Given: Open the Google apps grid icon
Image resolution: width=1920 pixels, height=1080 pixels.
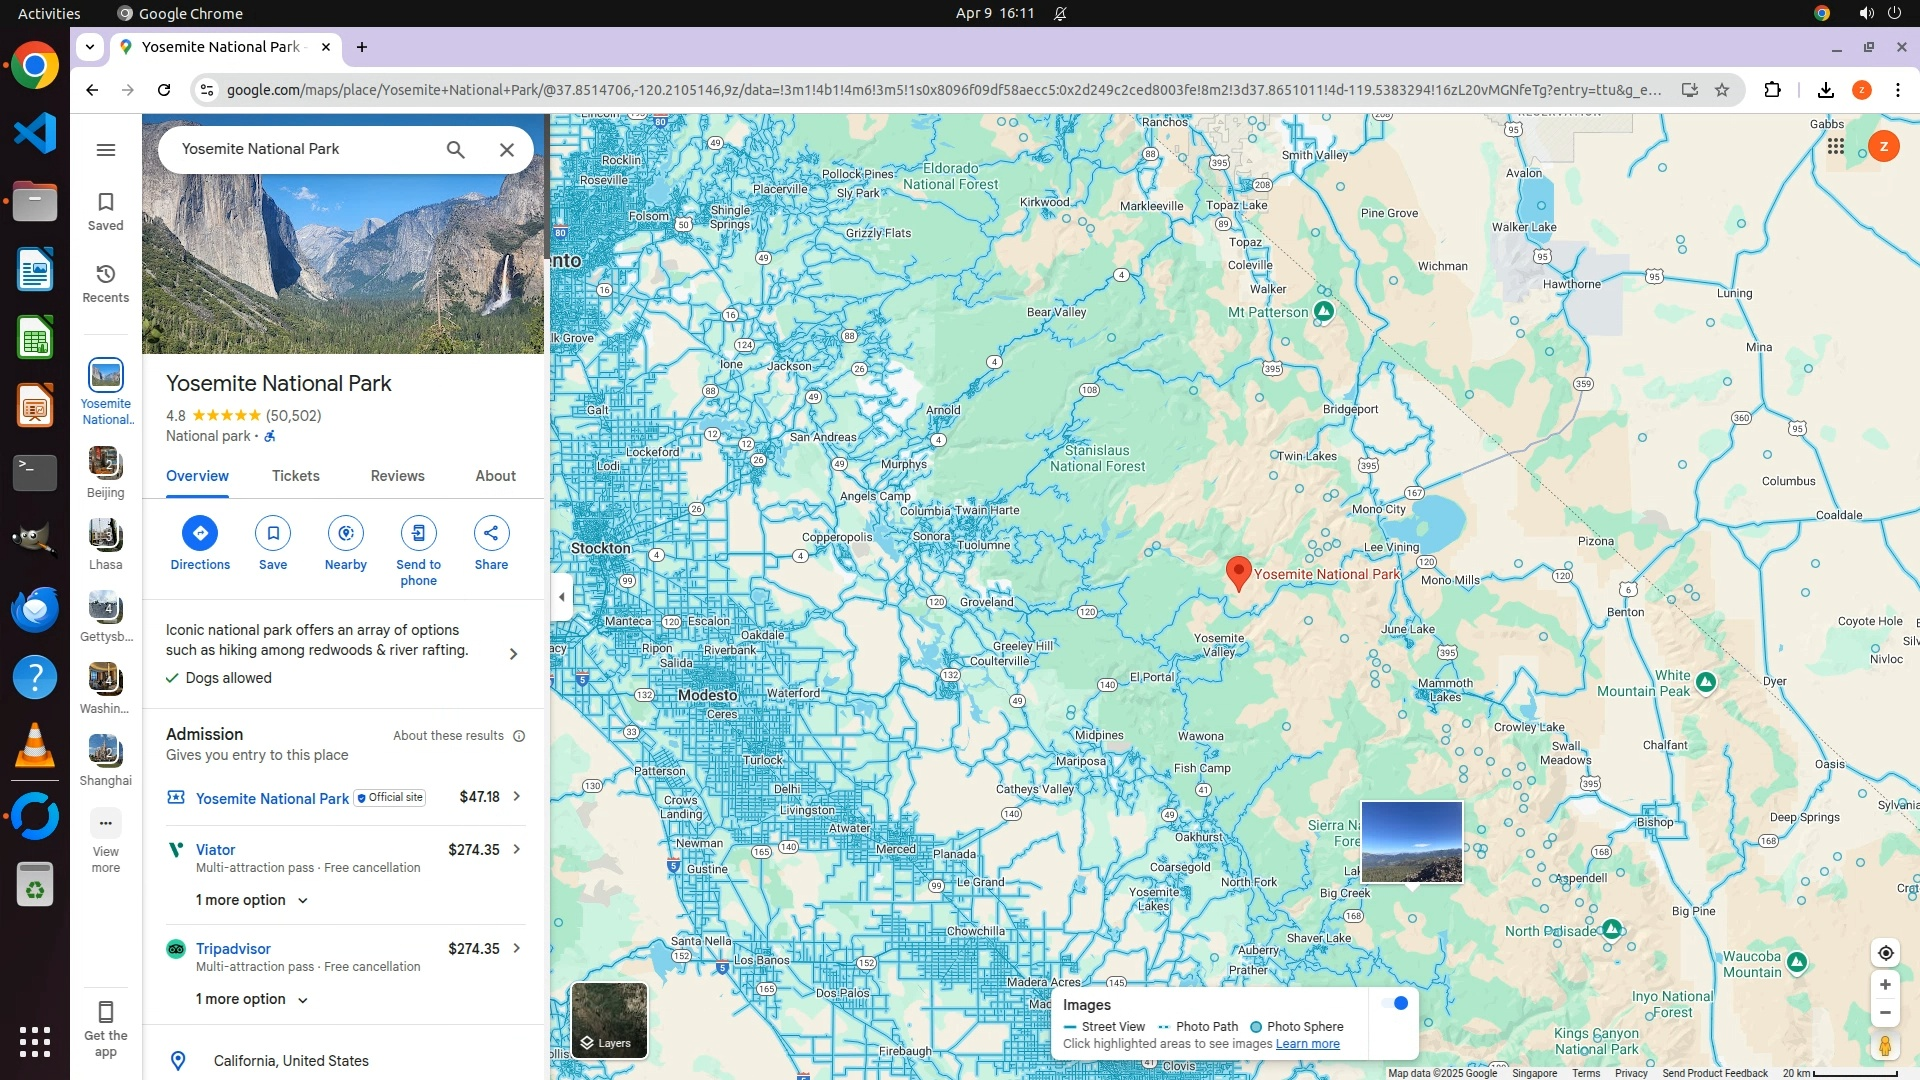Looking at the screenshot, I should [1835, 146].
